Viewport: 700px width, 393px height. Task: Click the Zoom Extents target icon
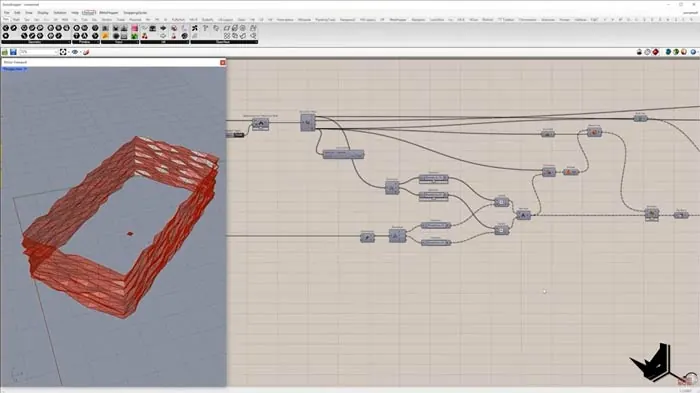(x=63, y=52)
